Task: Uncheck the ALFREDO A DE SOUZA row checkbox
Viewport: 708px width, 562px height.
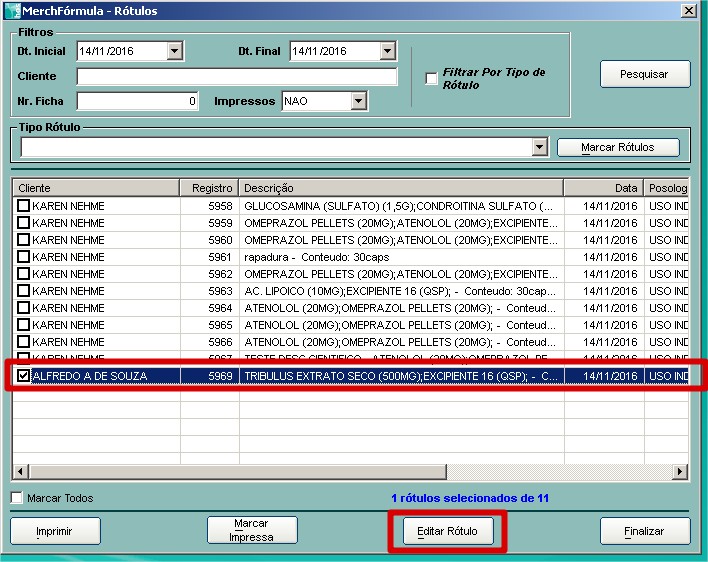Action: pyautogui.click(x=23, y=376)
